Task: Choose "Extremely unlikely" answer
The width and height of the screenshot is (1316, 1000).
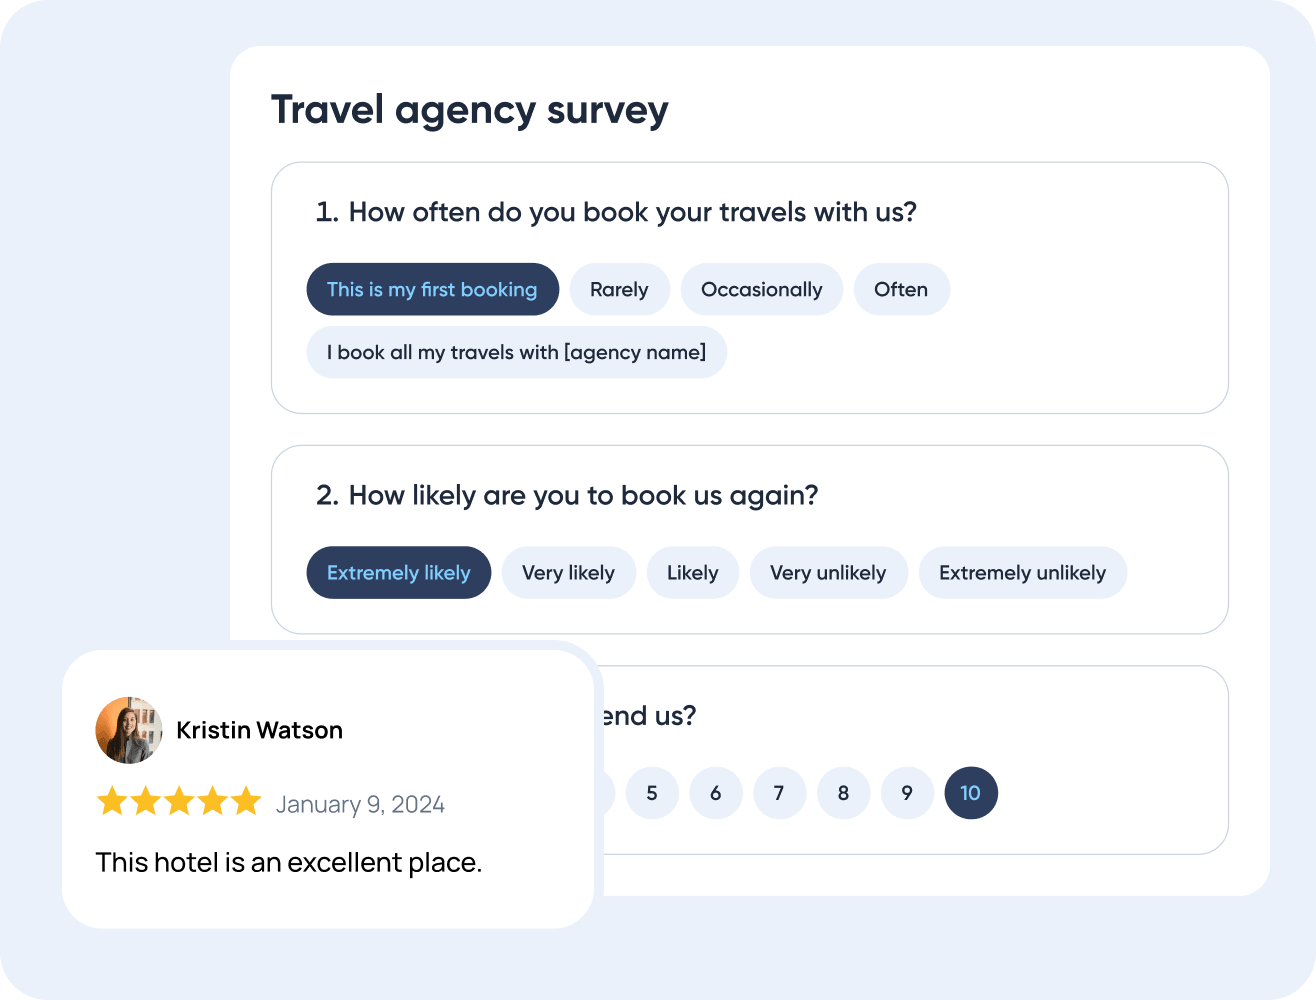Action: (1022, 573)
